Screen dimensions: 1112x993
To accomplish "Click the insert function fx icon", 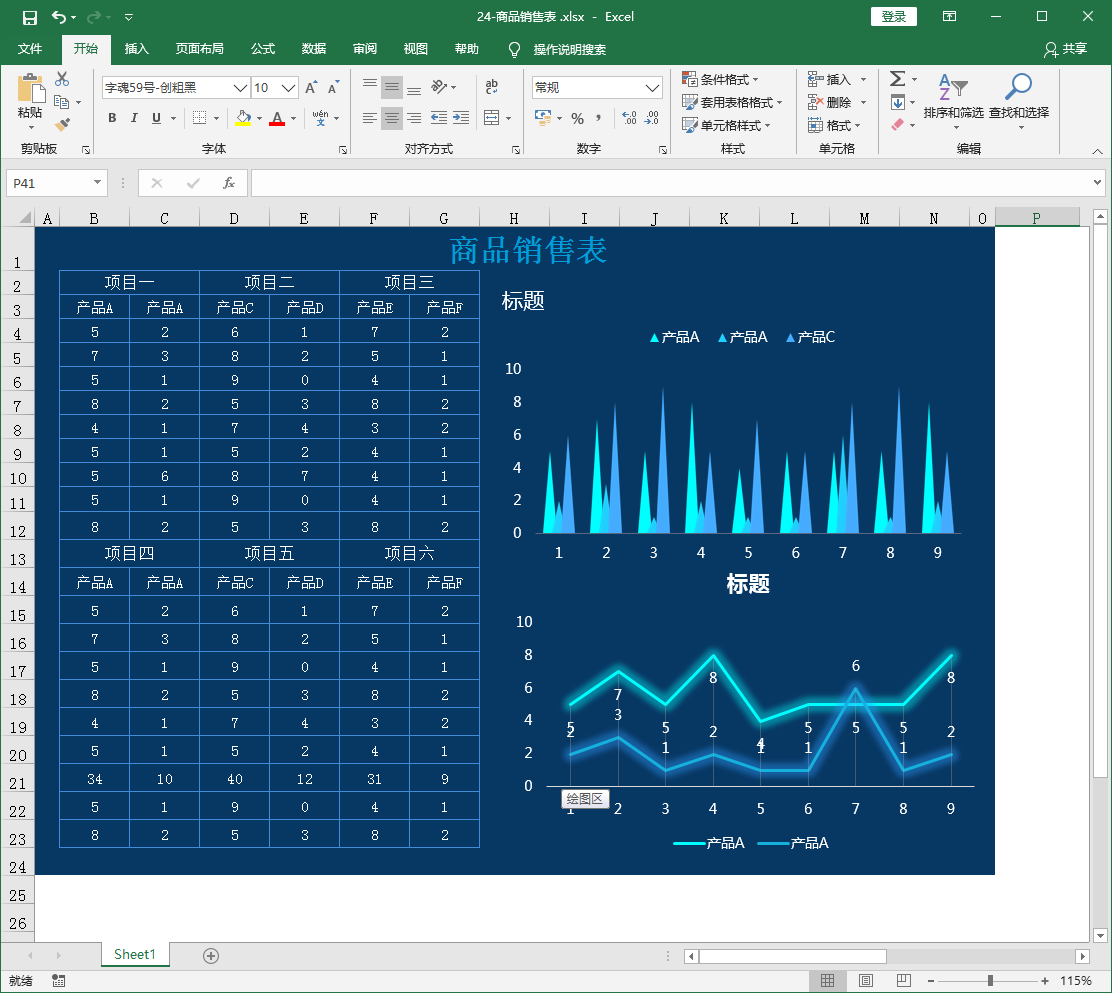I will point(228,183).
